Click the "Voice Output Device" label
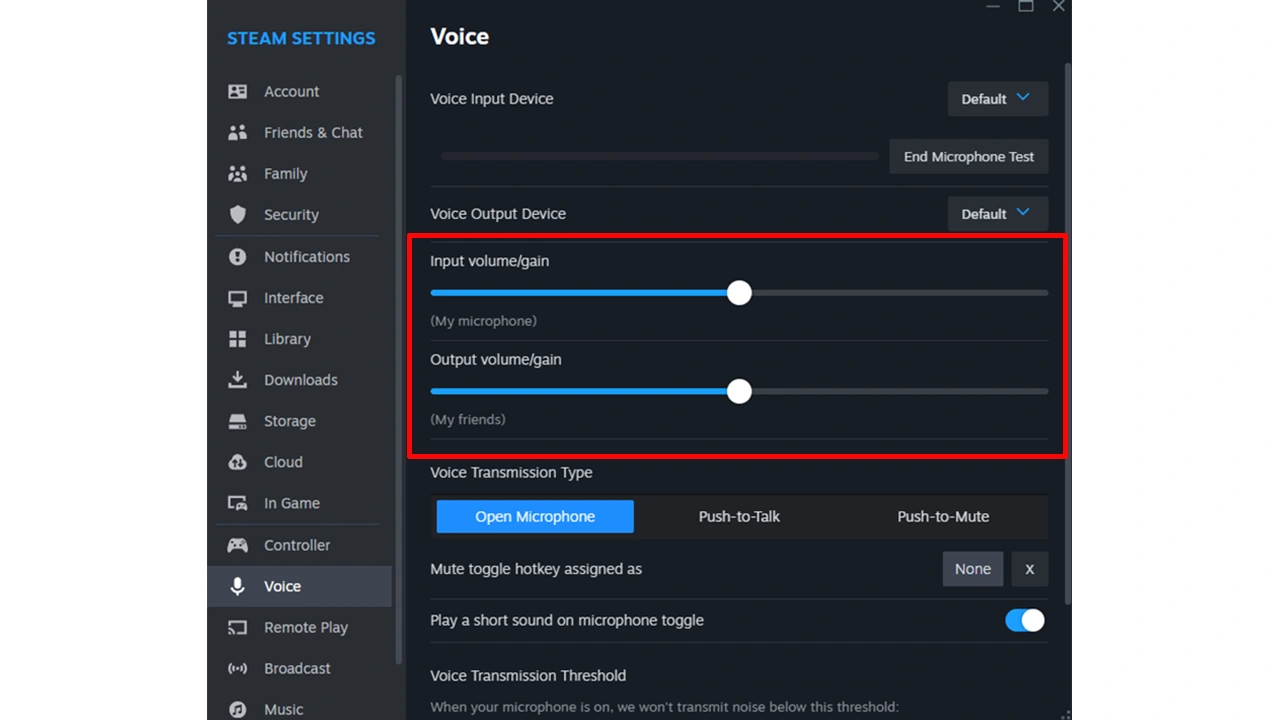This screenshot has width=1280, height=720. (498, 213)
